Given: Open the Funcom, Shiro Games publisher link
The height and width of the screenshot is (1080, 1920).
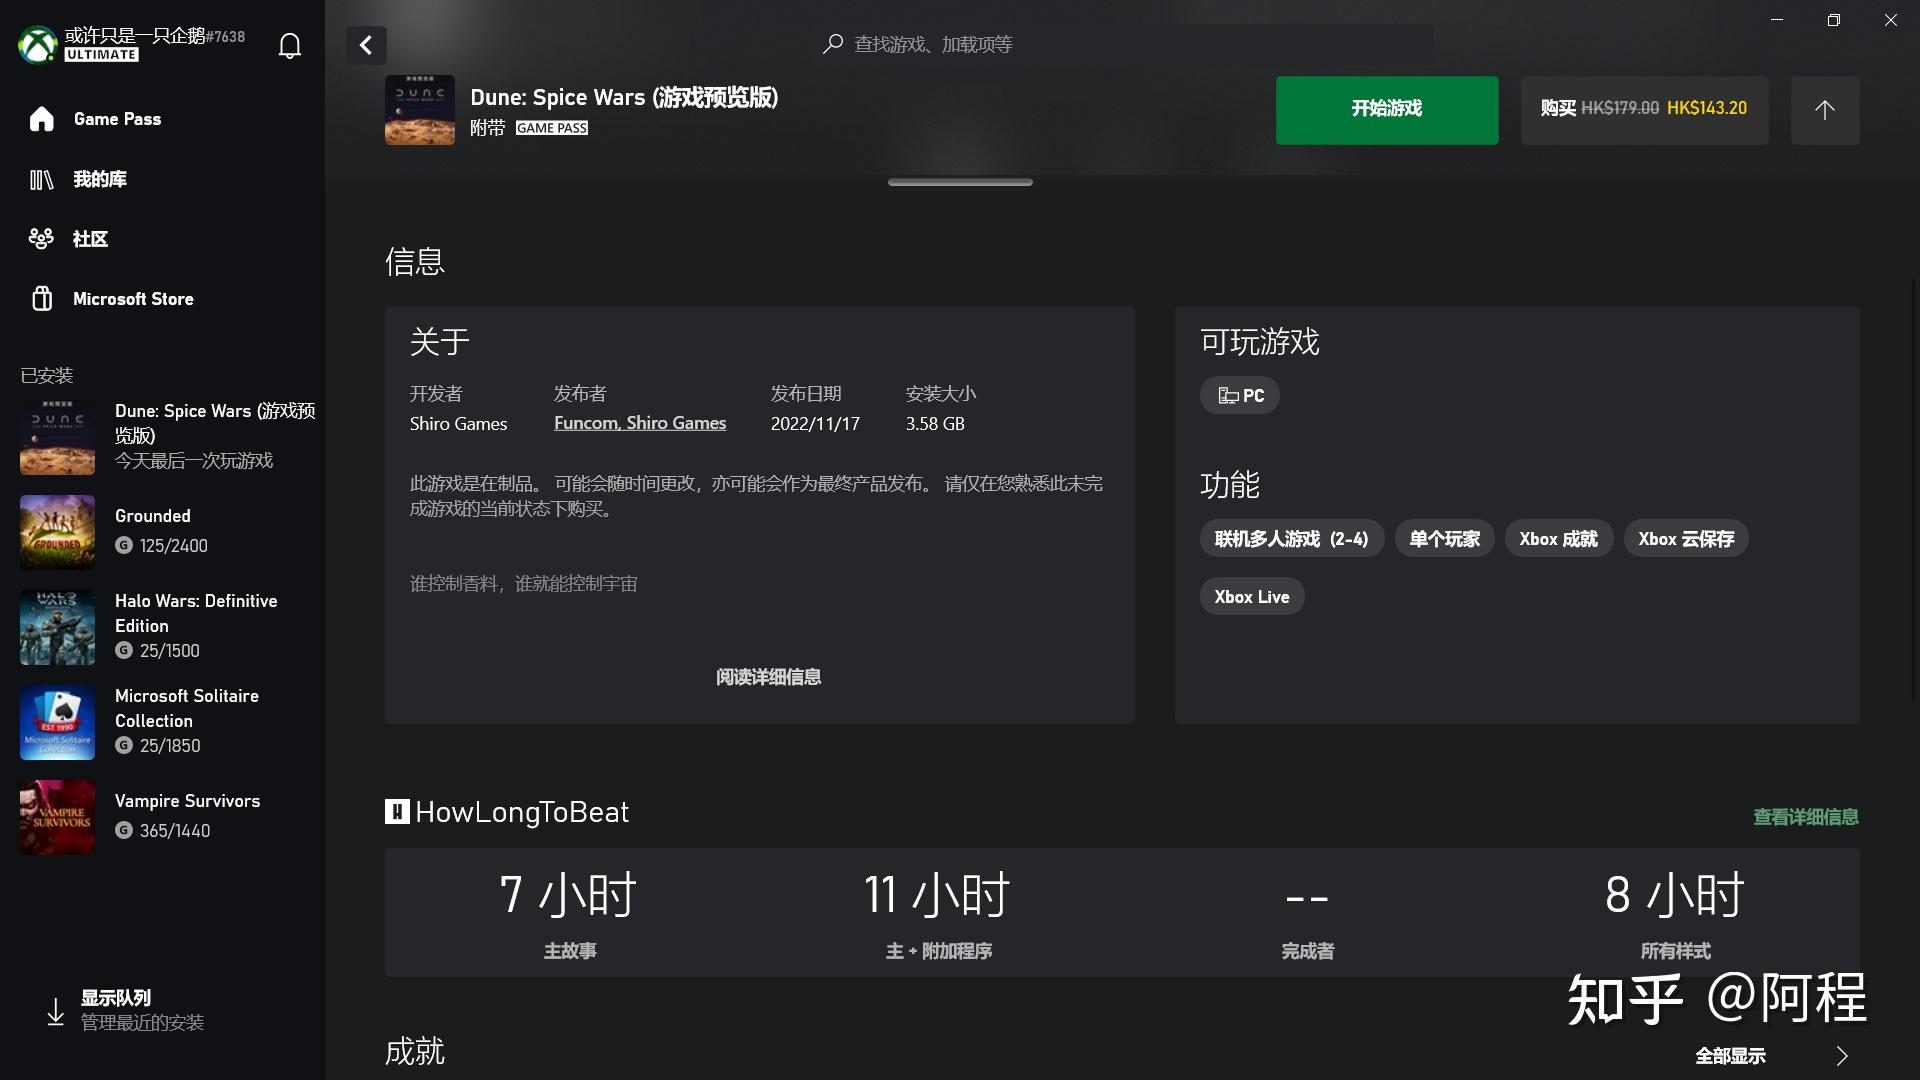Looking at the screenshot, I should click(640, 422).
